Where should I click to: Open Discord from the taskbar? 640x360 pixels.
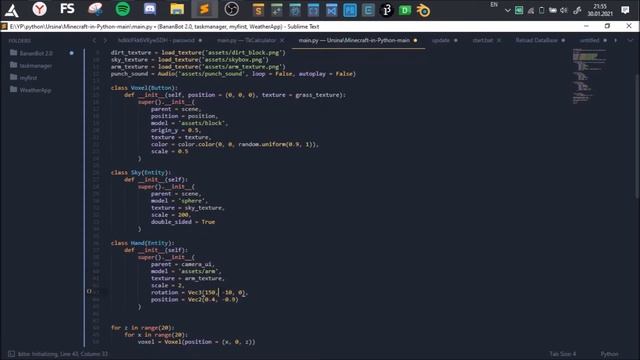(x=150, y=9)
